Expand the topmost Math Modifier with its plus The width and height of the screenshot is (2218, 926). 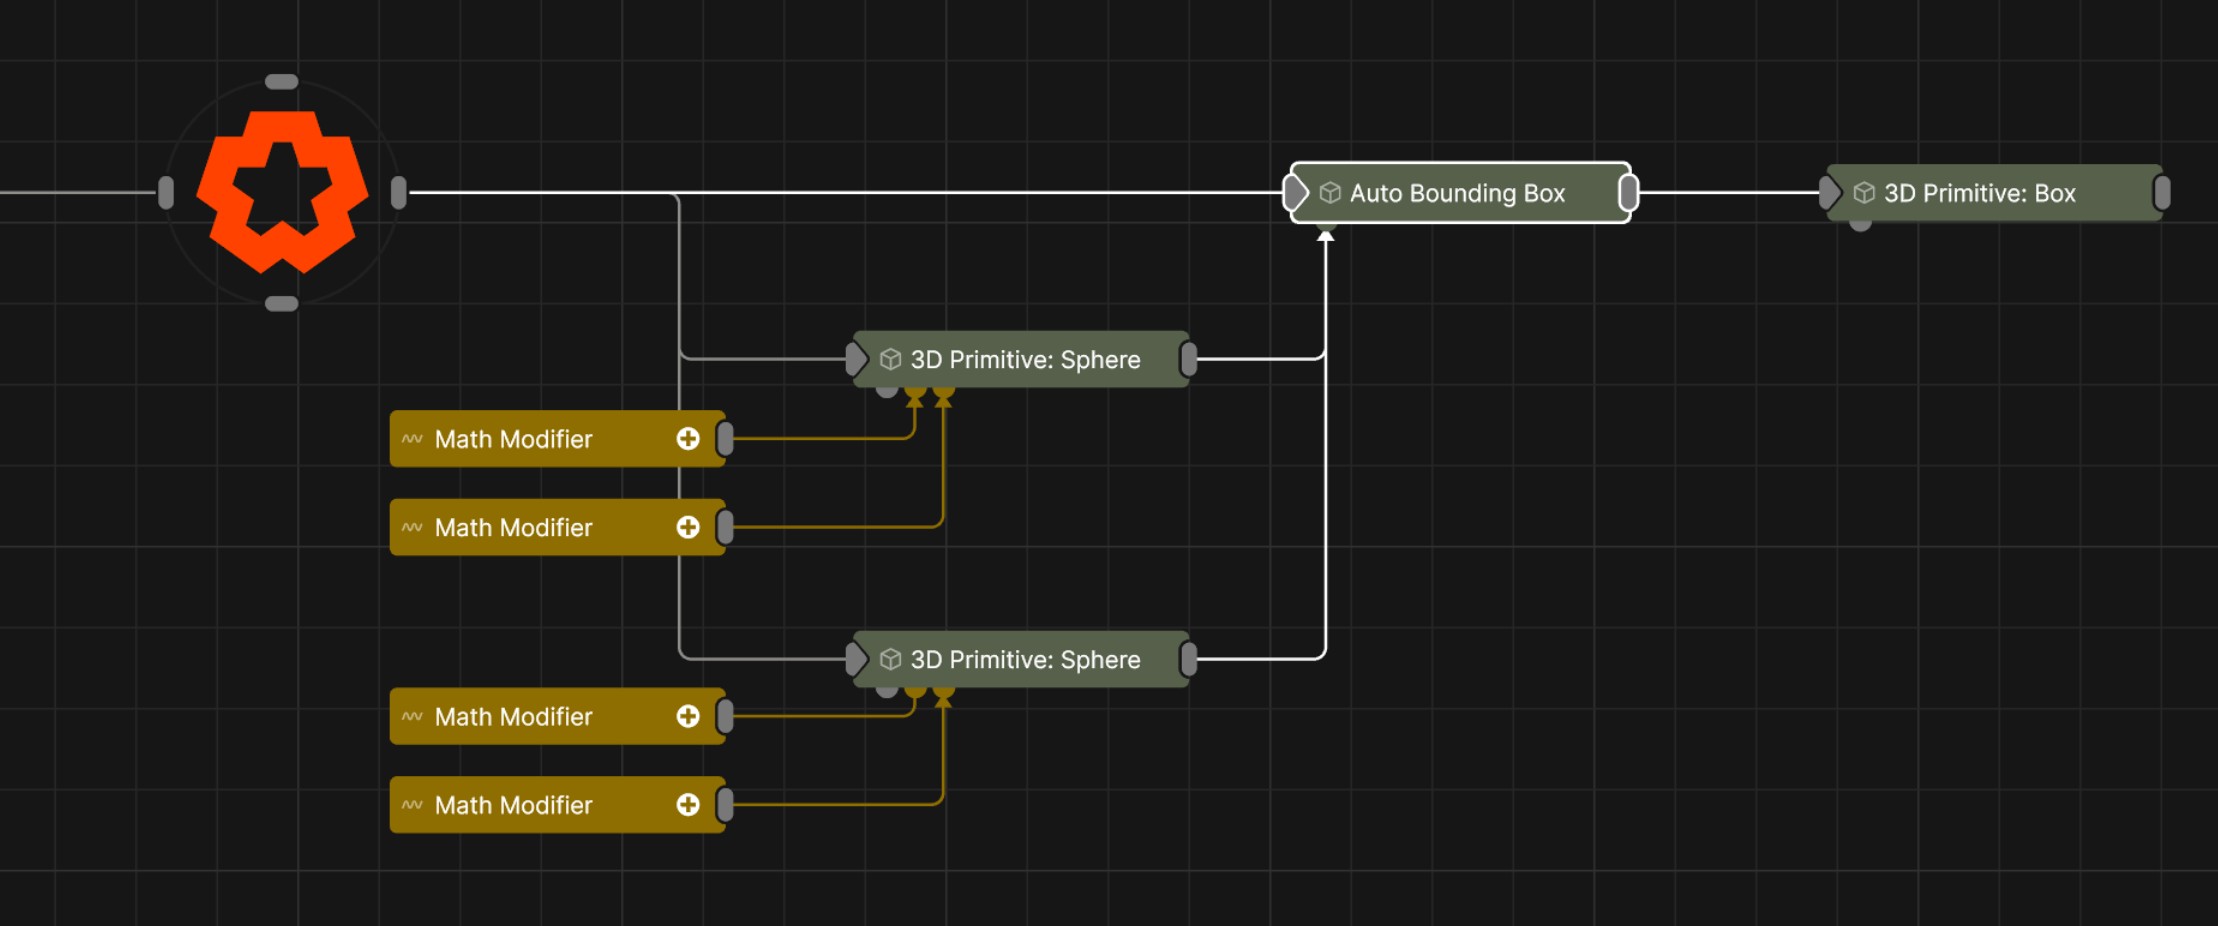688,439
